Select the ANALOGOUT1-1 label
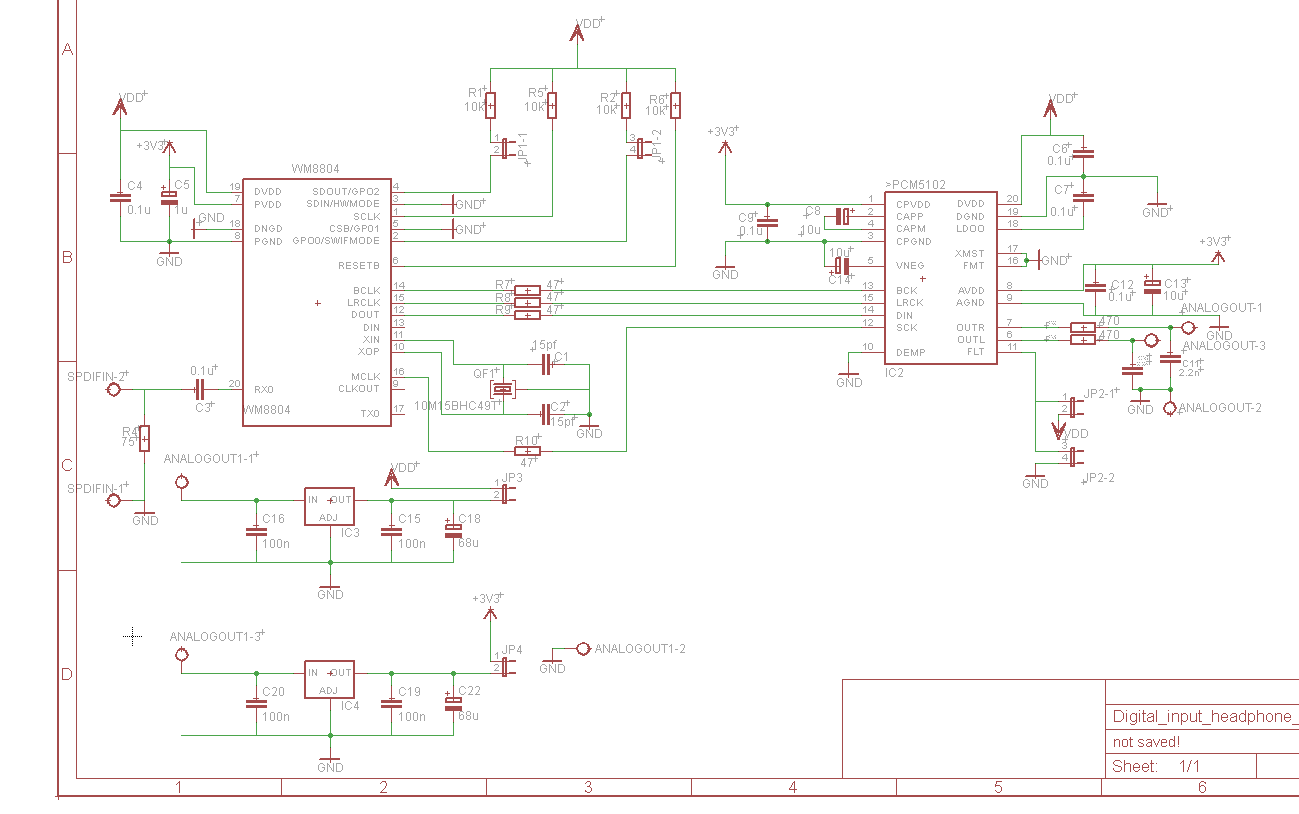1299x814 pixels. (211, 457)
